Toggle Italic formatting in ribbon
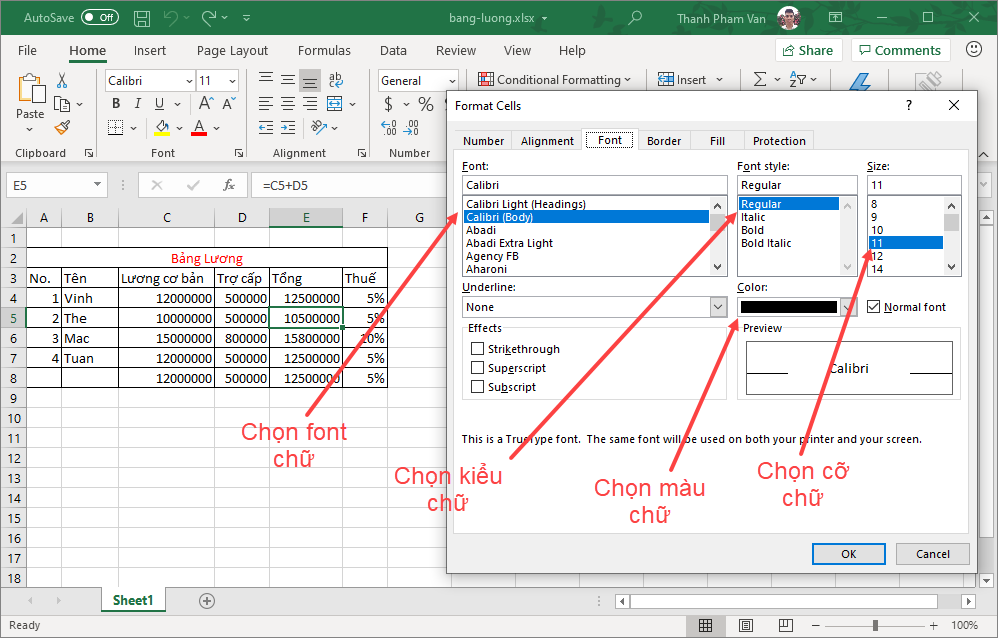Image resolution: width=998 pixels, height=638 pixels. [x=137, y=104]
